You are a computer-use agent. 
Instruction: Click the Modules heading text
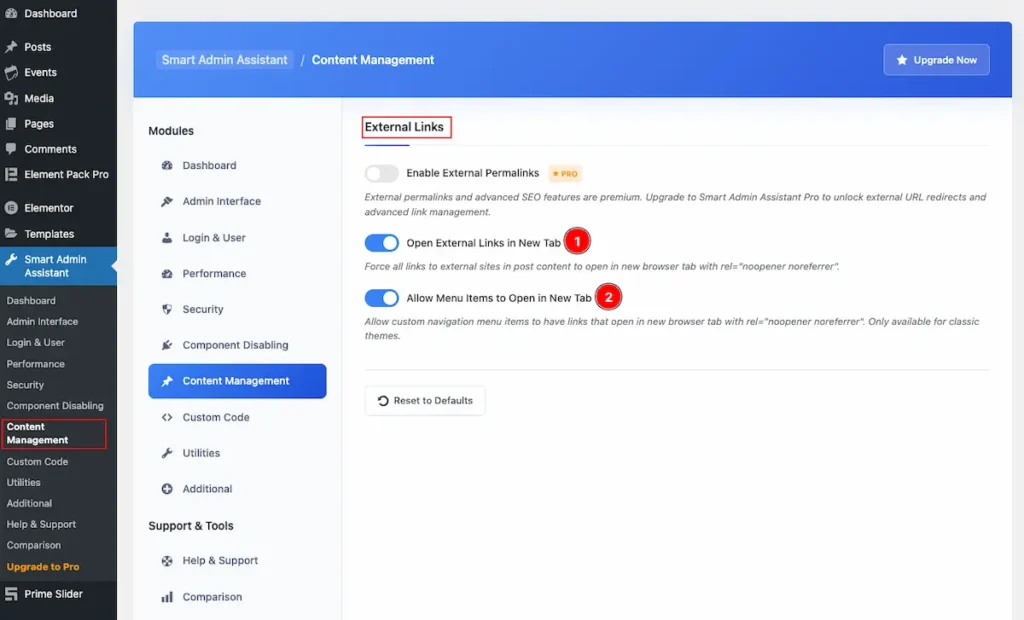tap(171, 131)
